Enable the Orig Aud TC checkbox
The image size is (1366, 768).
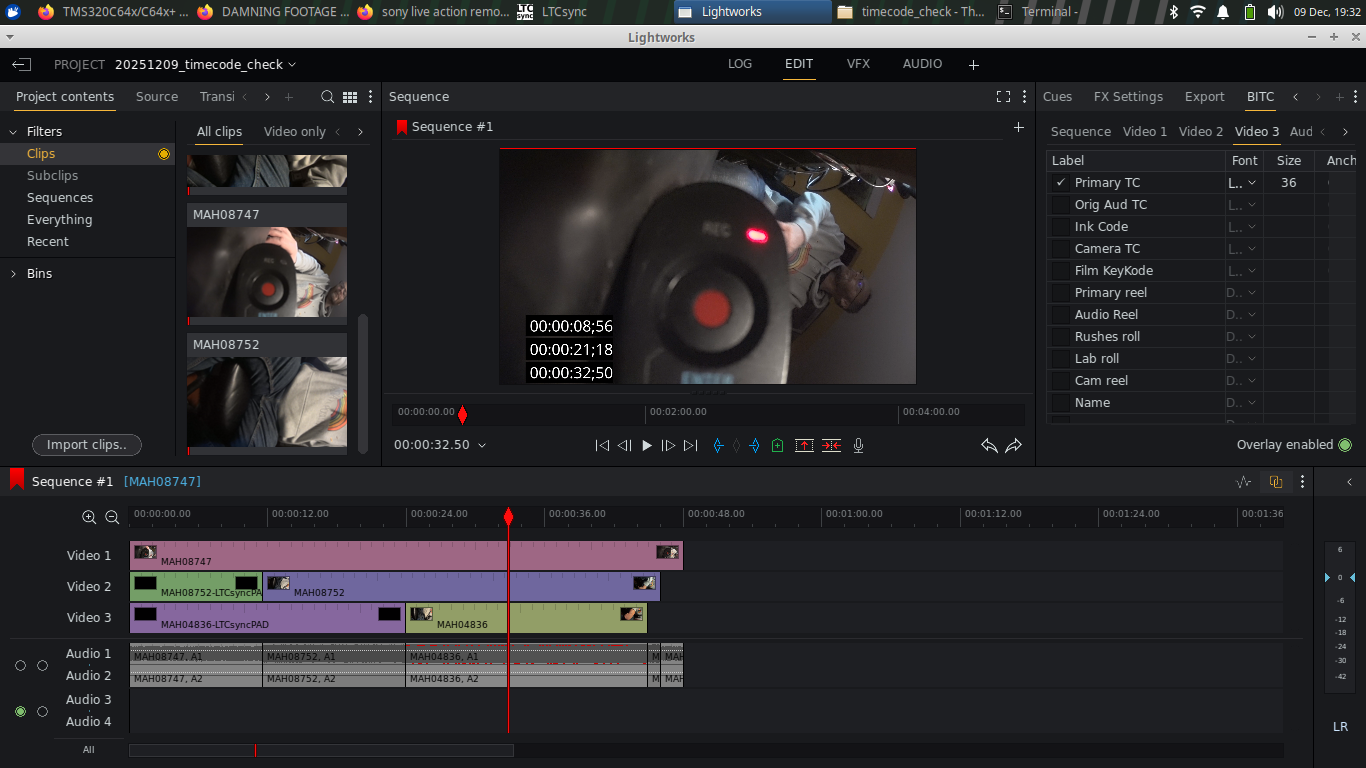(x=1060, y=205)
